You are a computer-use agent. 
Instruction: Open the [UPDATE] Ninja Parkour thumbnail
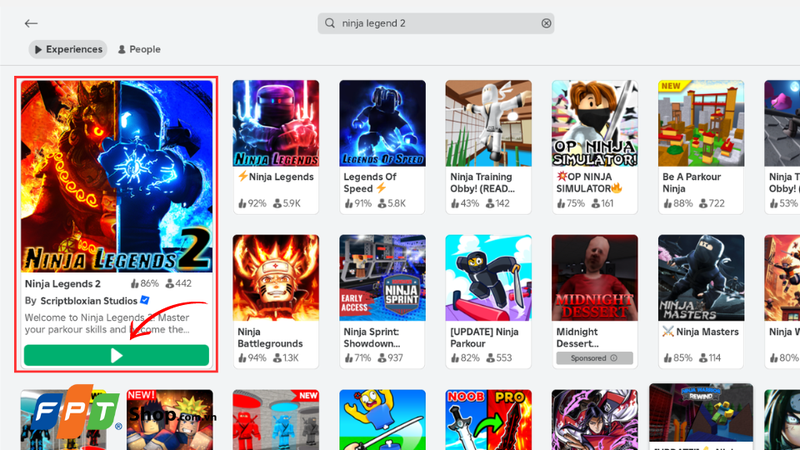[x=489, y=278]
